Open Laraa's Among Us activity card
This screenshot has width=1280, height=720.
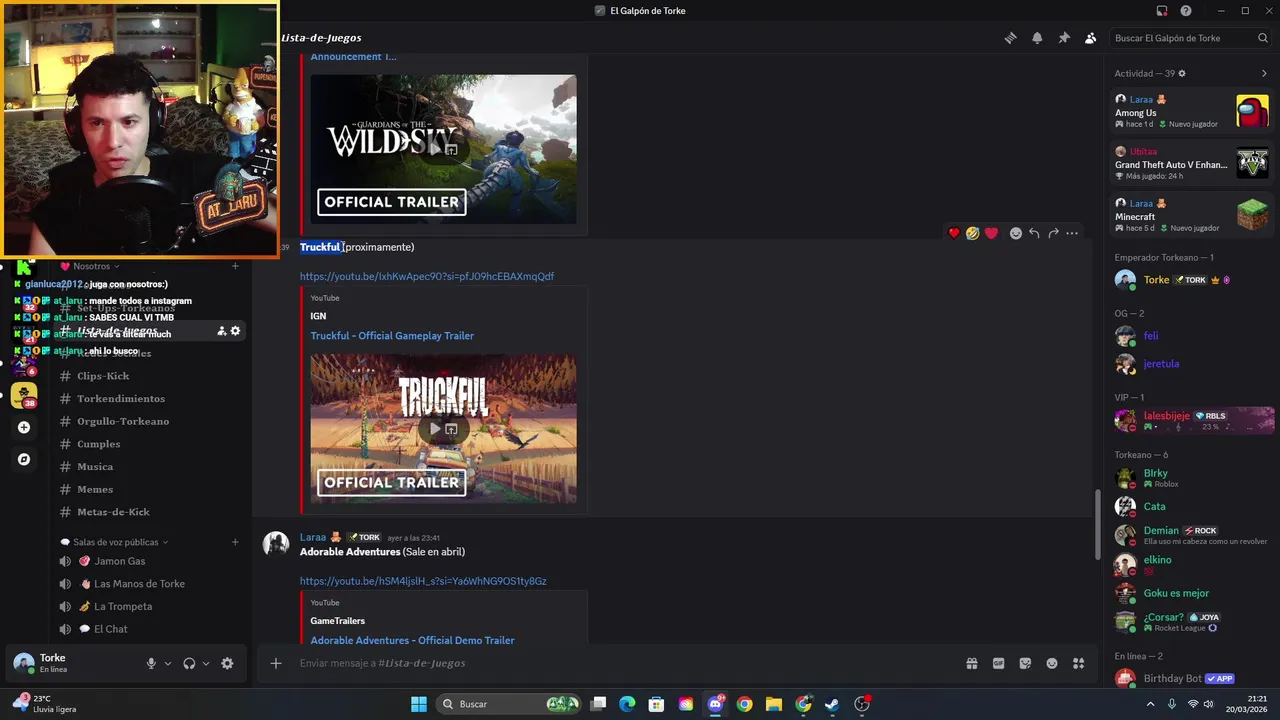[x=1193, y=112]
